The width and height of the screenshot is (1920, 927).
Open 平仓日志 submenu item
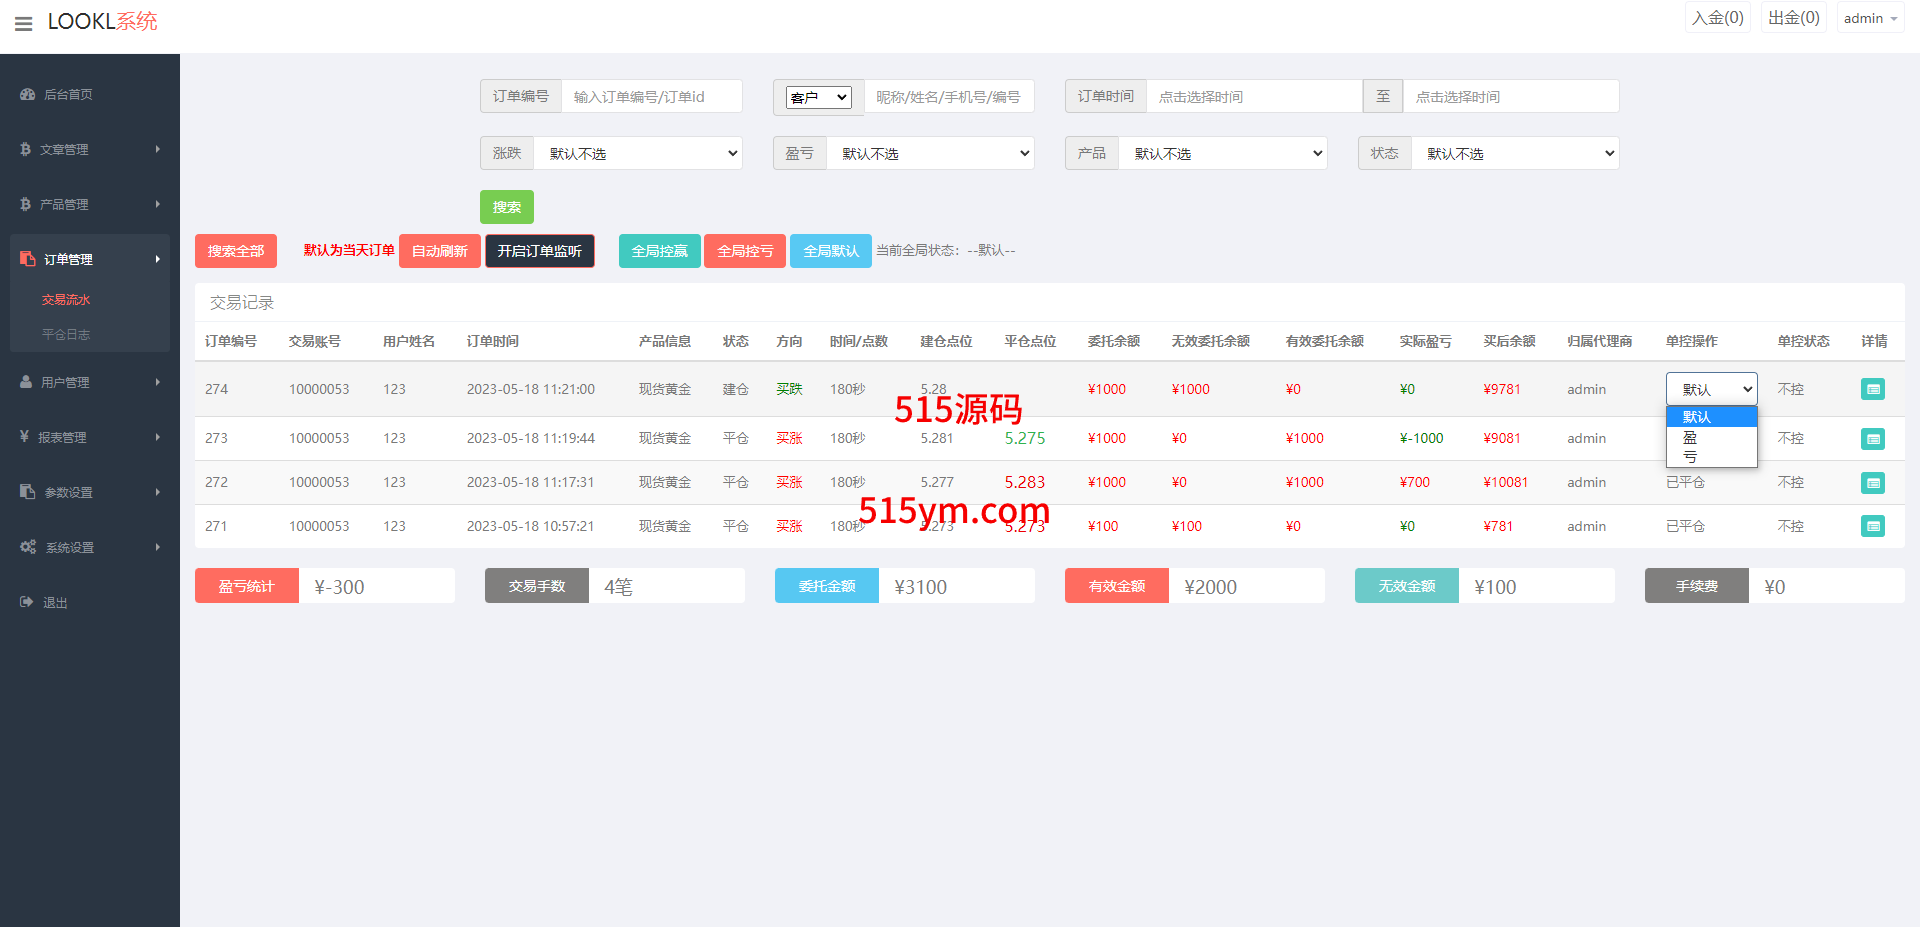click(66, 334)
